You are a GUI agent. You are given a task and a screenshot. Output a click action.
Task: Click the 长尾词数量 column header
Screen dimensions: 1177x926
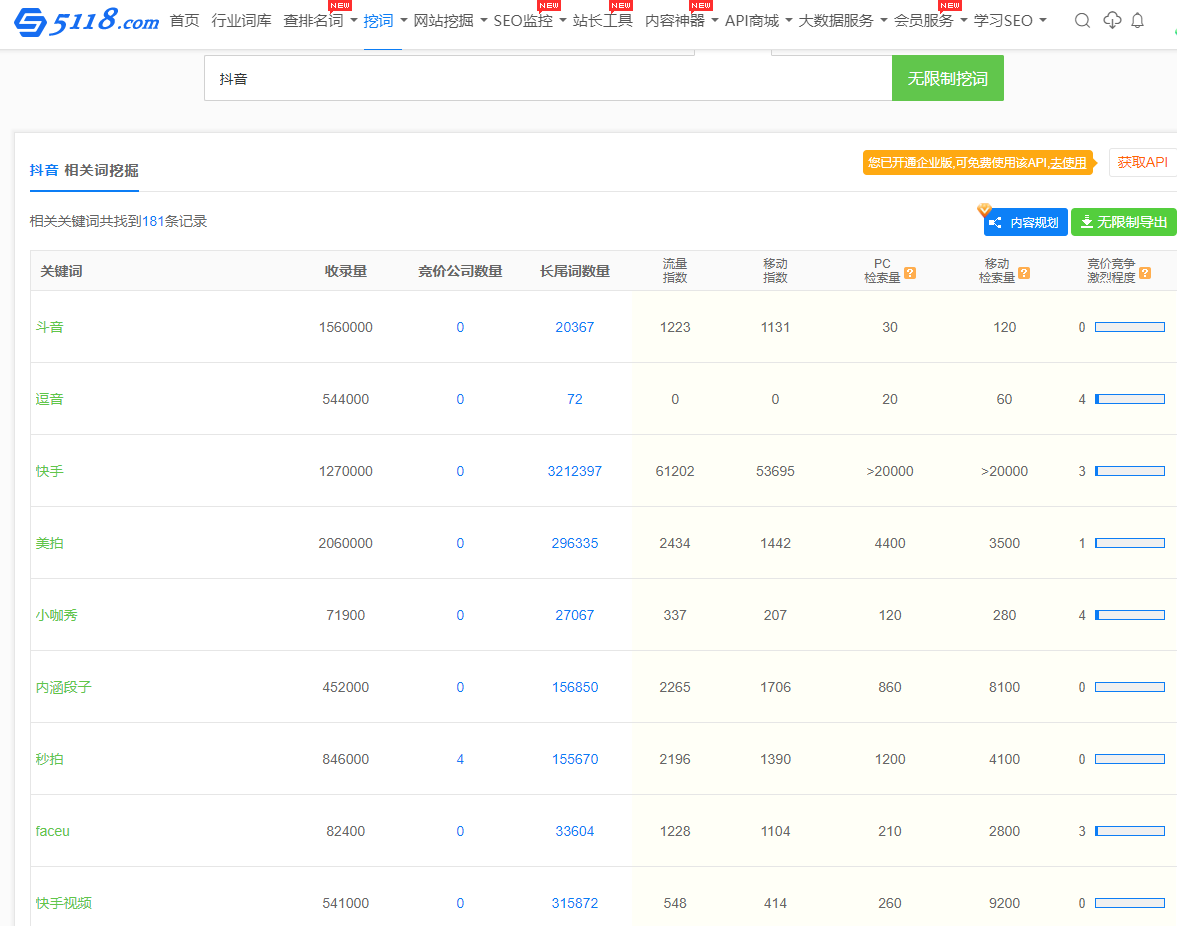574,271
